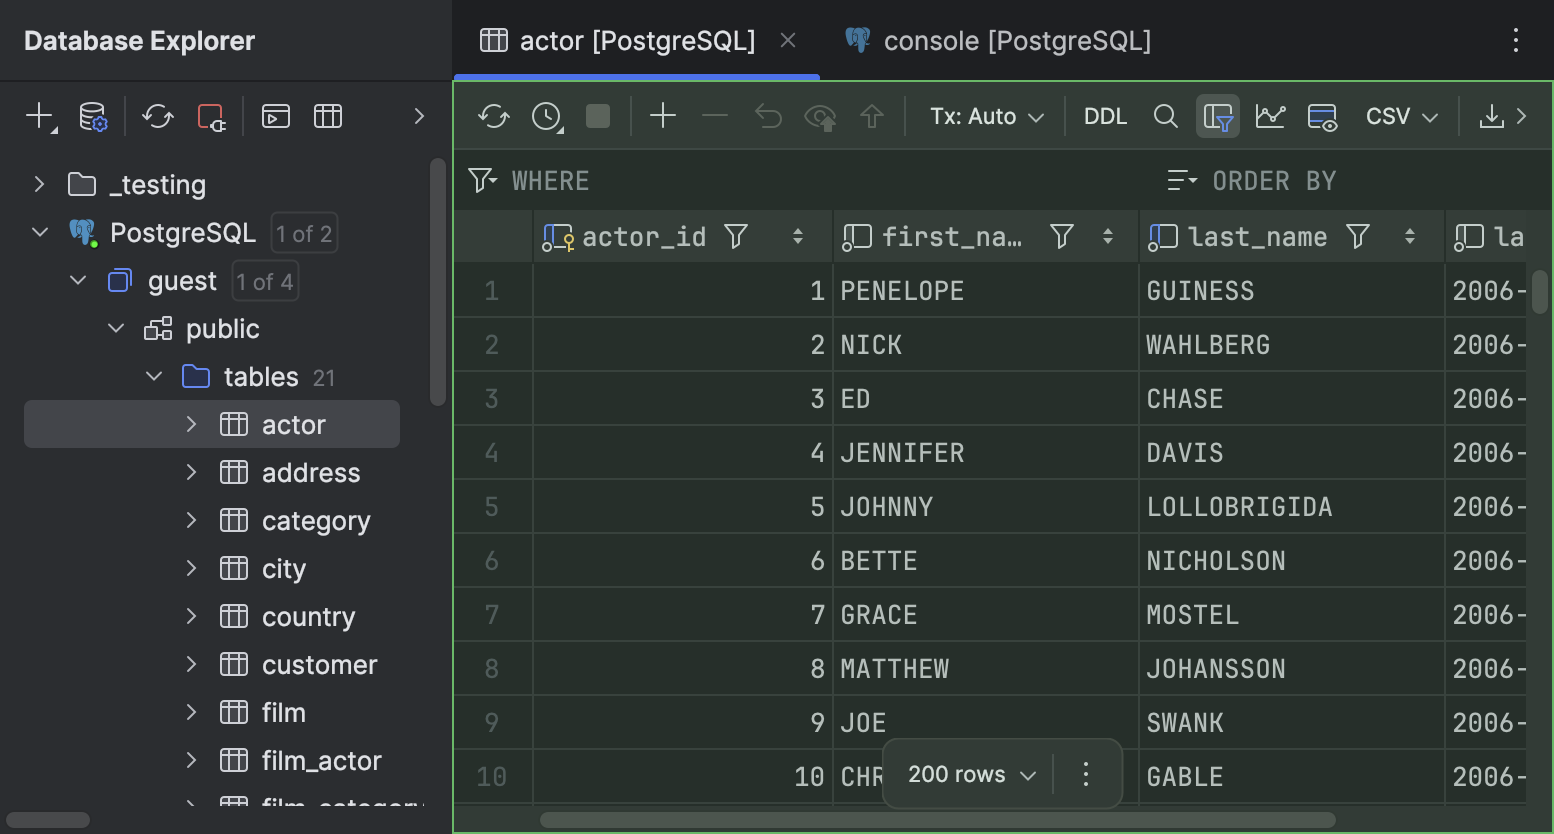Sort by the actor_id column arrows
Image resolution: width=1554 pixels, height=834 pixels.
(x=797, y=236)
